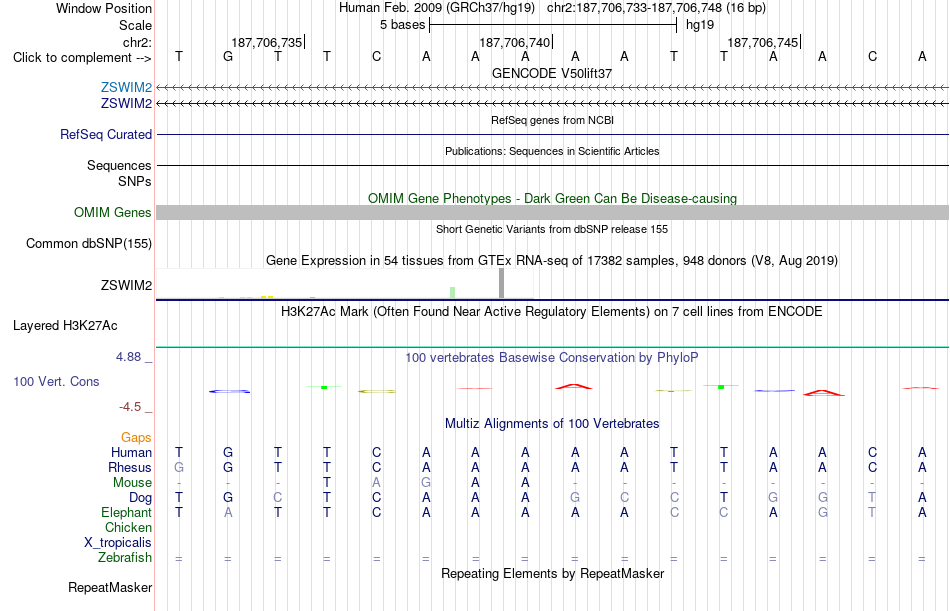This screenshot has height=611, width=950.
Task: Click the genome position text chr2:187,706,733-187,706,748
Action: pyautogui.click(x=656, y=8)
